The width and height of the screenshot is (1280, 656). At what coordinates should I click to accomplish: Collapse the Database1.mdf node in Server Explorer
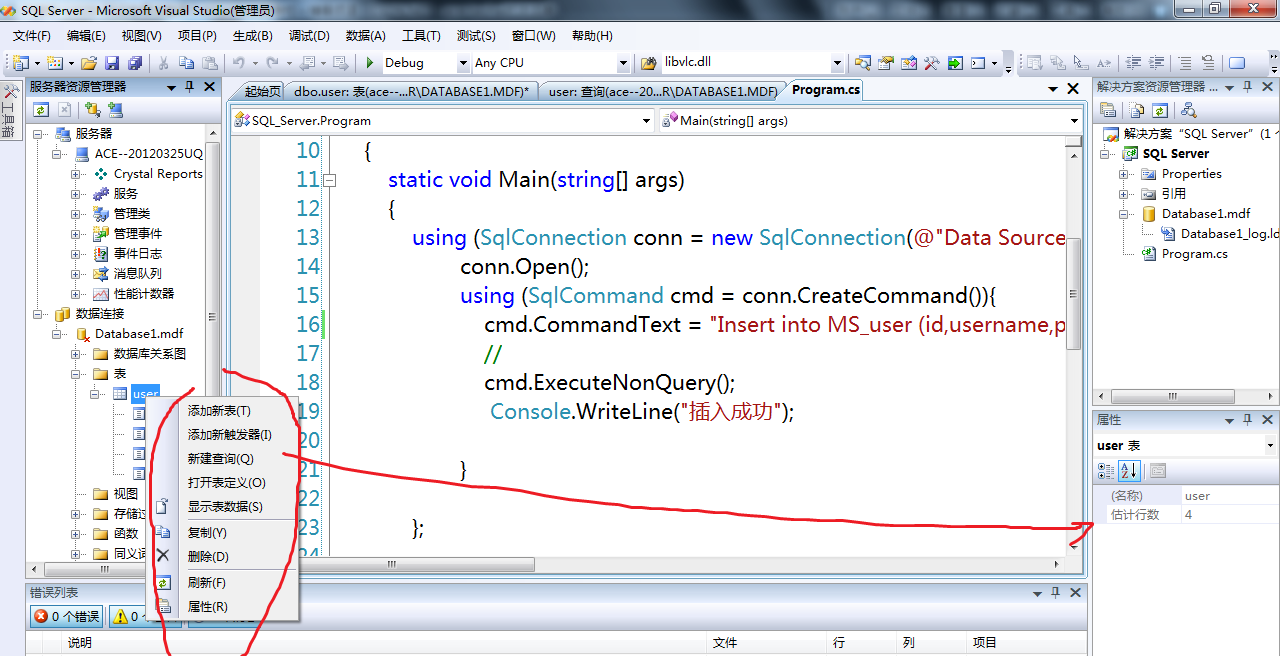point(58,334)
